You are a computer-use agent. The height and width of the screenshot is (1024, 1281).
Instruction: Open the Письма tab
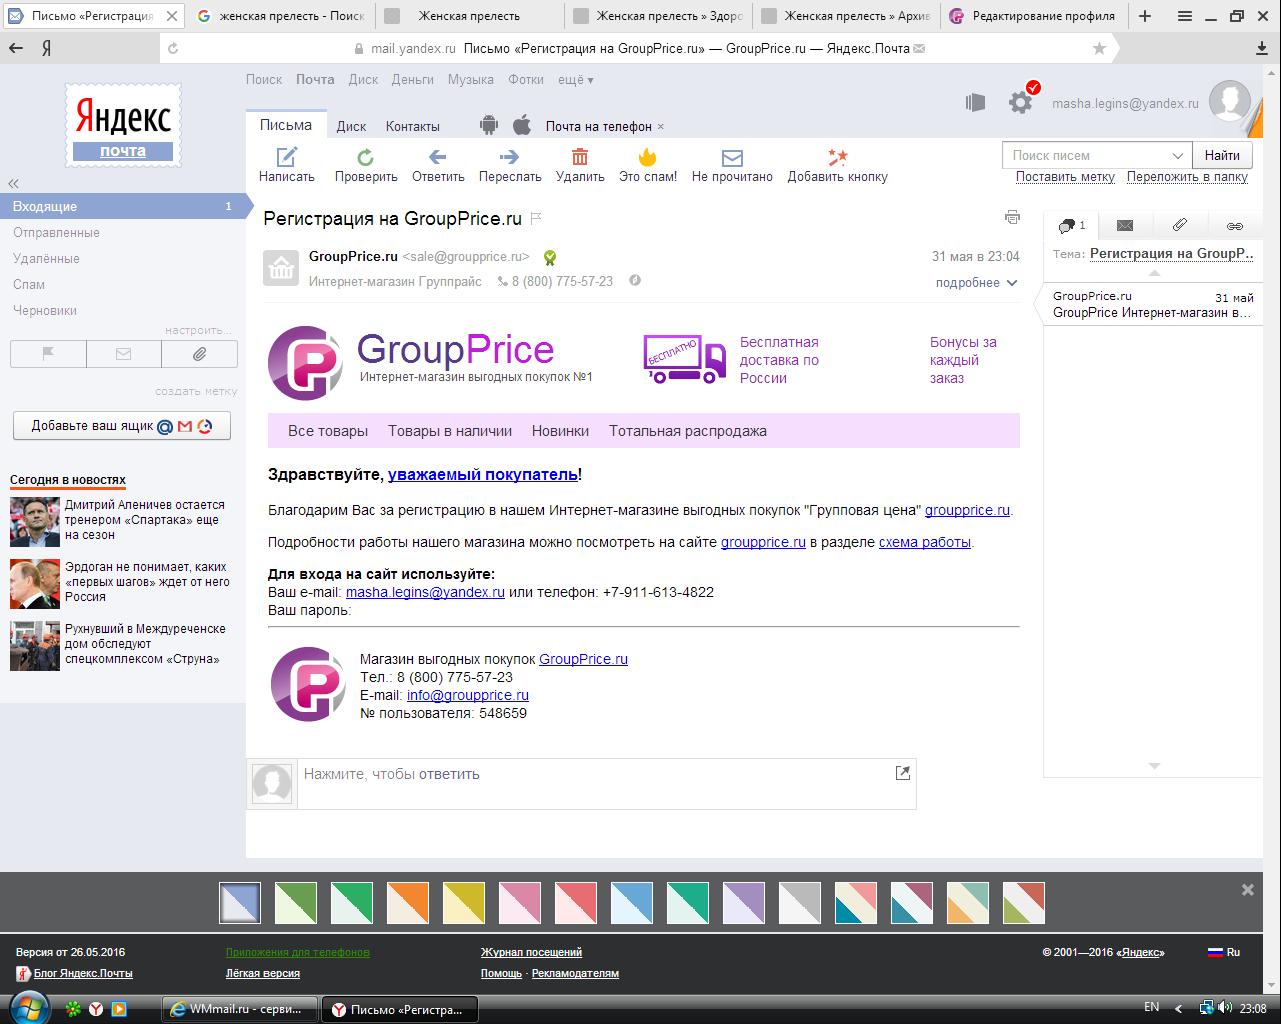tap(286, 125)
